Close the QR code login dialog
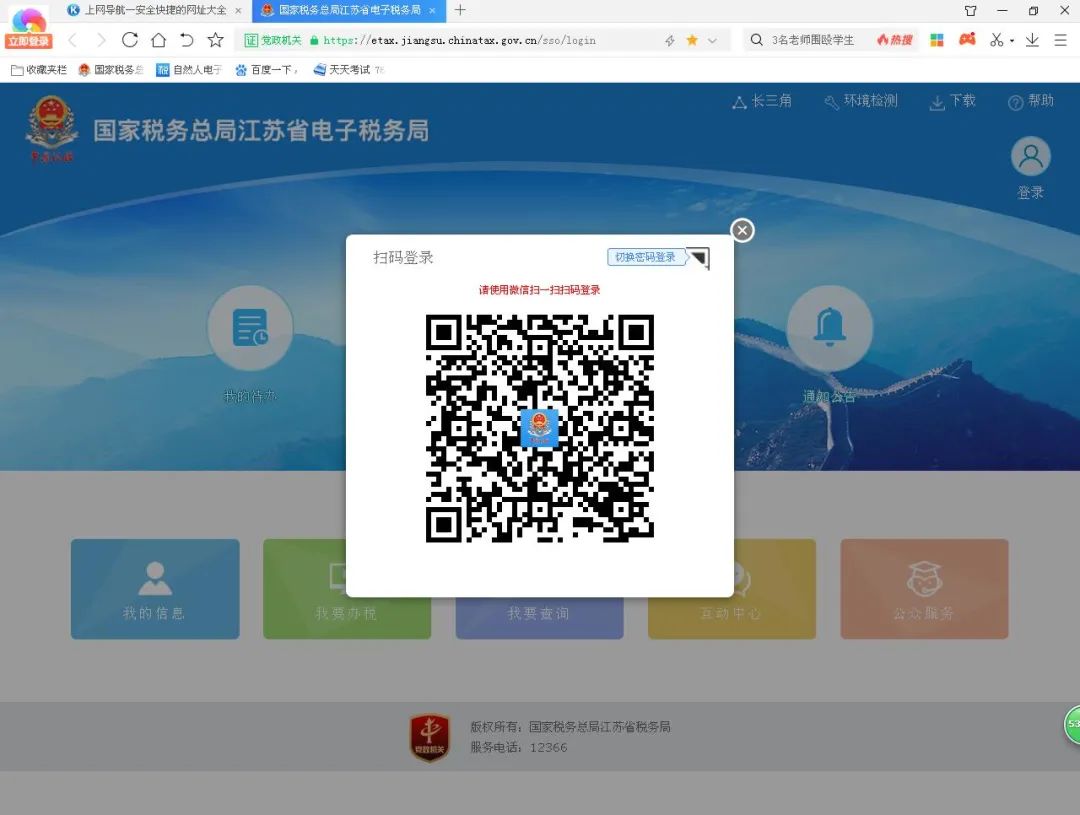This screenshot has width=1080, height=815. tap(742, 230)
